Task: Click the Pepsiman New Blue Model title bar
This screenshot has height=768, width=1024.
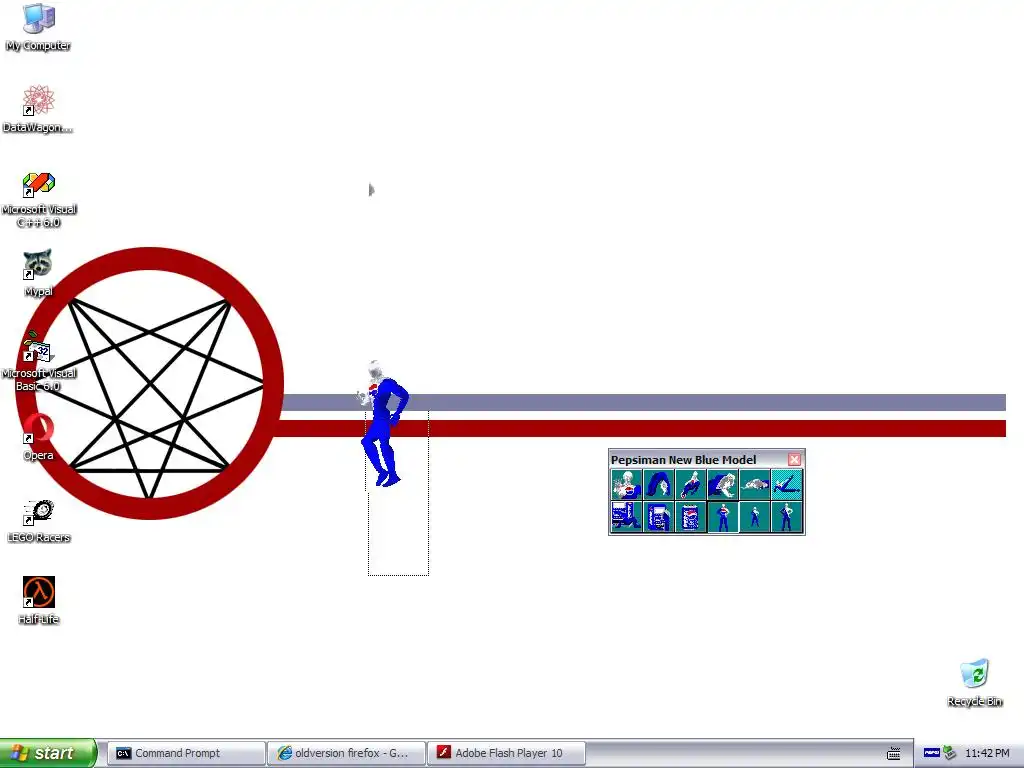Action: click(697, 460)
